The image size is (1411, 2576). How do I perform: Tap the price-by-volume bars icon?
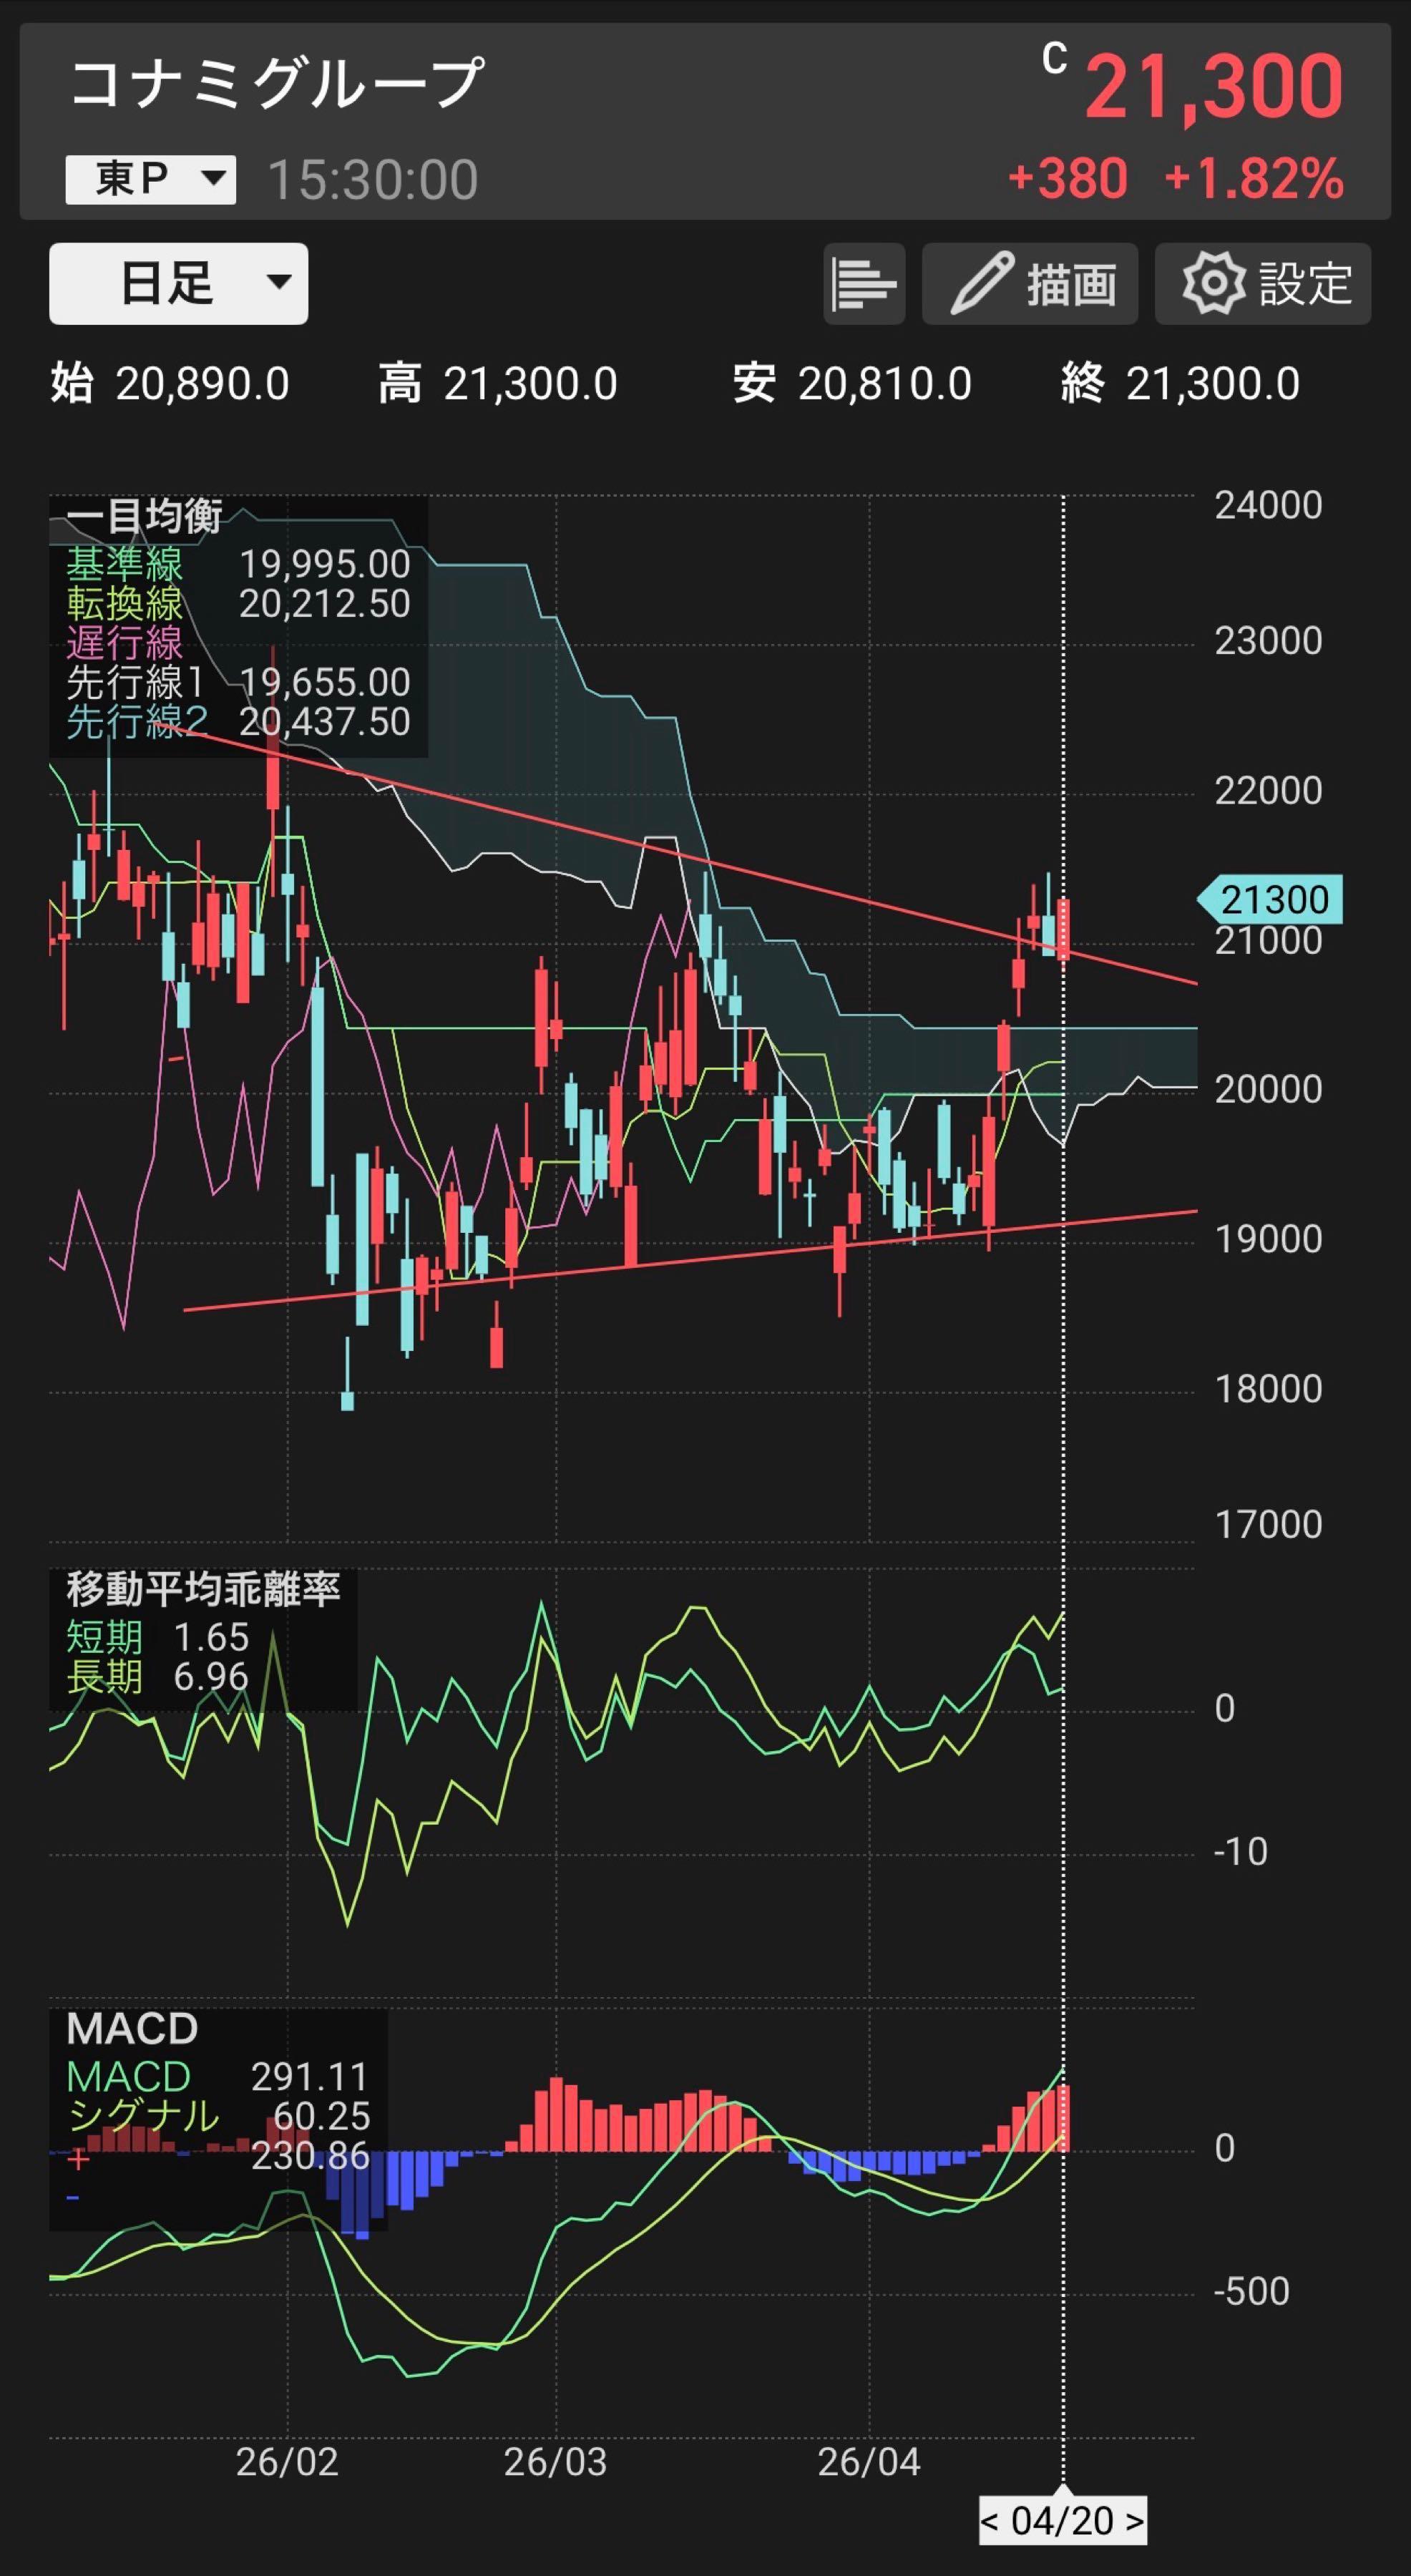tap(864, 284)
